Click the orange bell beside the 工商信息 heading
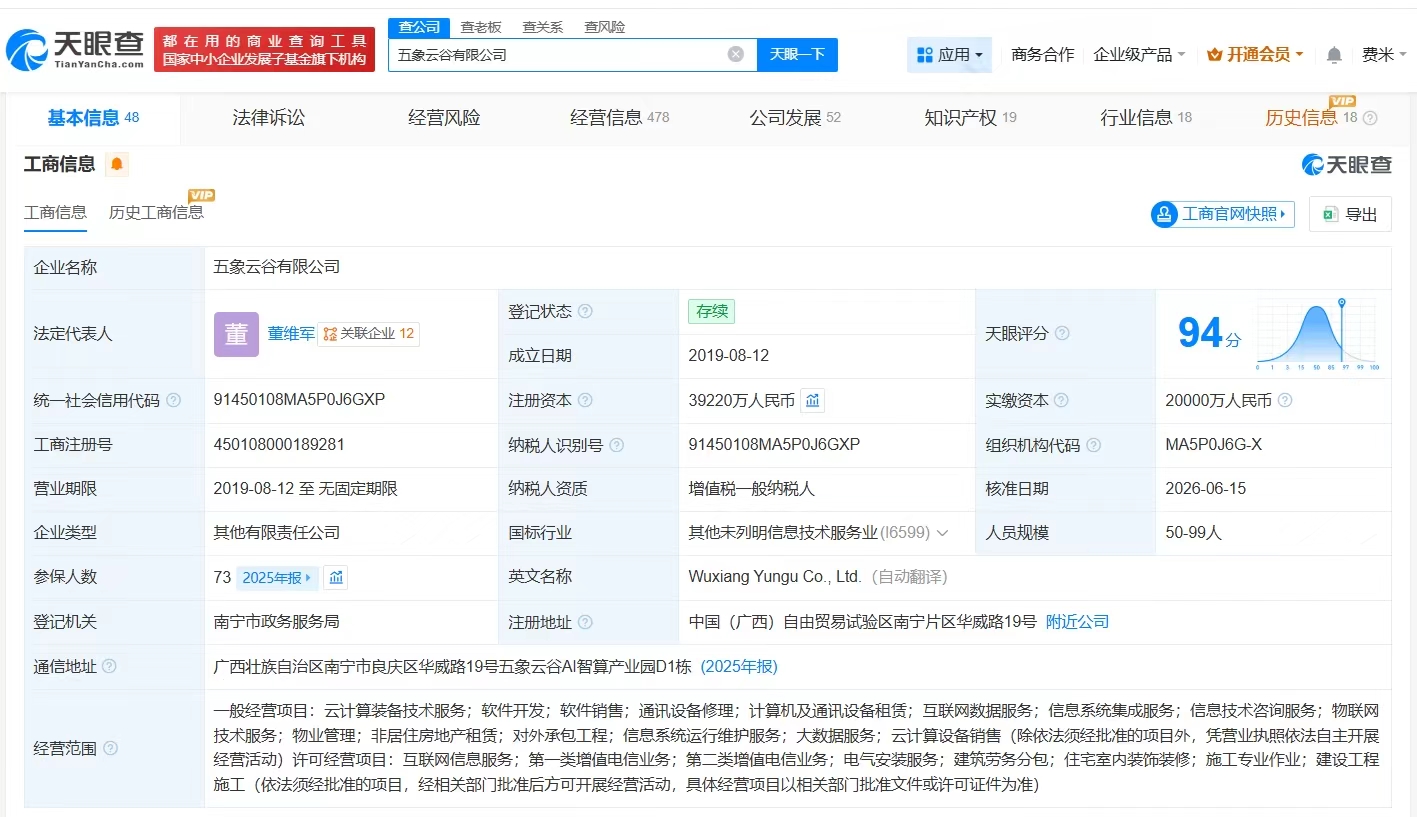The height and width of the screenshot is (817, 1417). pos(117,164)
